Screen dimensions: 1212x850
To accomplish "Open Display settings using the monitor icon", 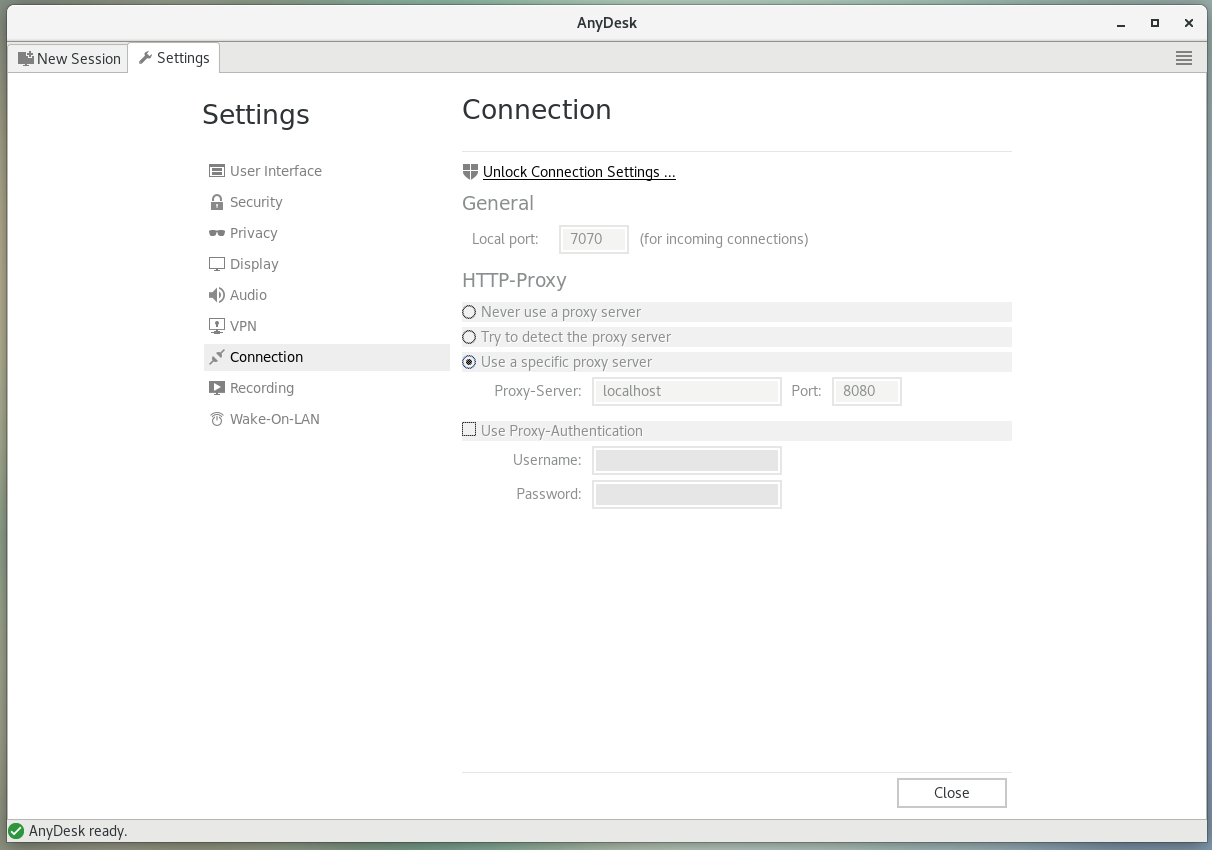I will click(216, 263).
